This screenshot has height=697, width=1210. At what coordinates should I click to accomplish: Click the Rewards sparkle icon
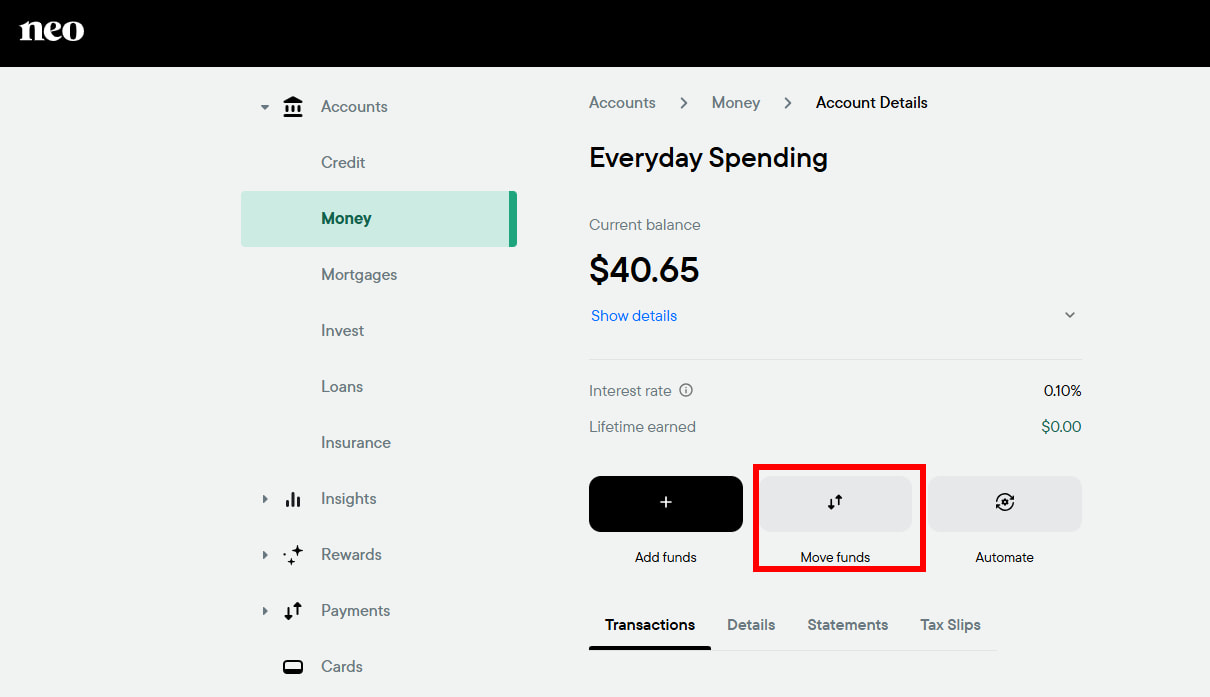(293, 554)
